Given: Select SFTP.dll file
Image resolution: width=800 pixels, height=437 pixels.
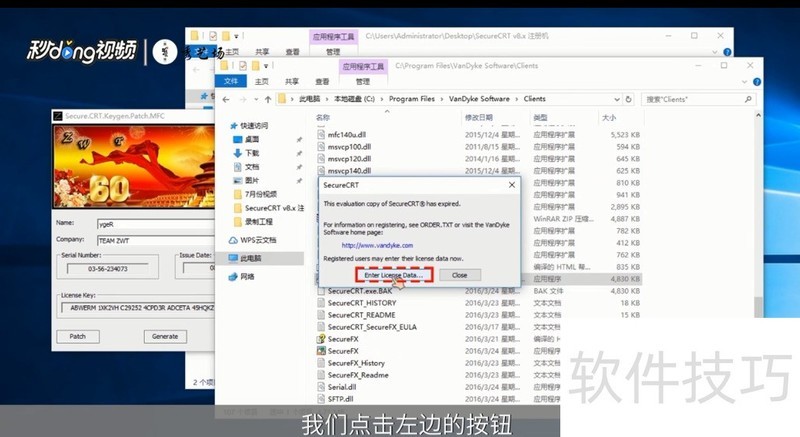Looking at the screenshot, I should 340,399.
